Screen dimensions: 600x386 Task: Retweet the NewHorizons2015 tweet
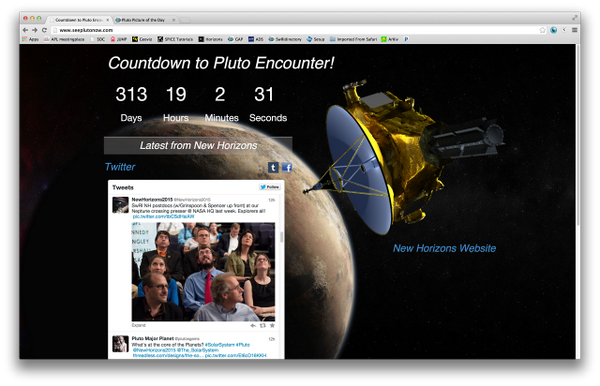(262, 326)
